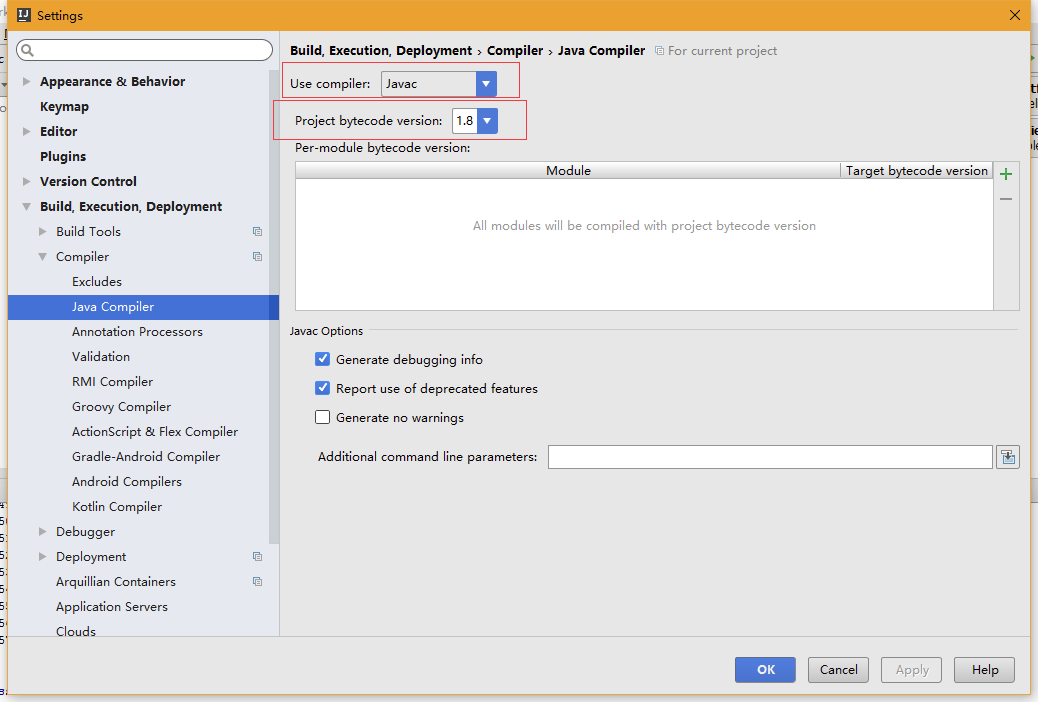
Task: Click Additional command line parameters field
Action: 770,457
